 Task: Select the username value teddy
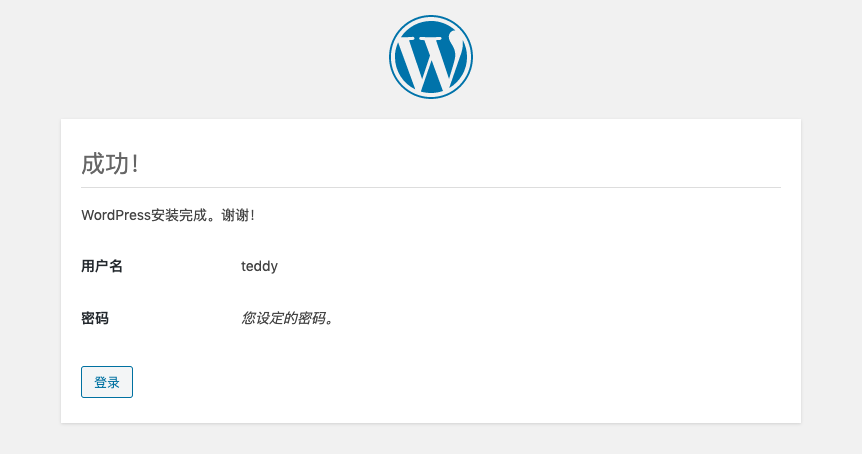tap(259, 266)
